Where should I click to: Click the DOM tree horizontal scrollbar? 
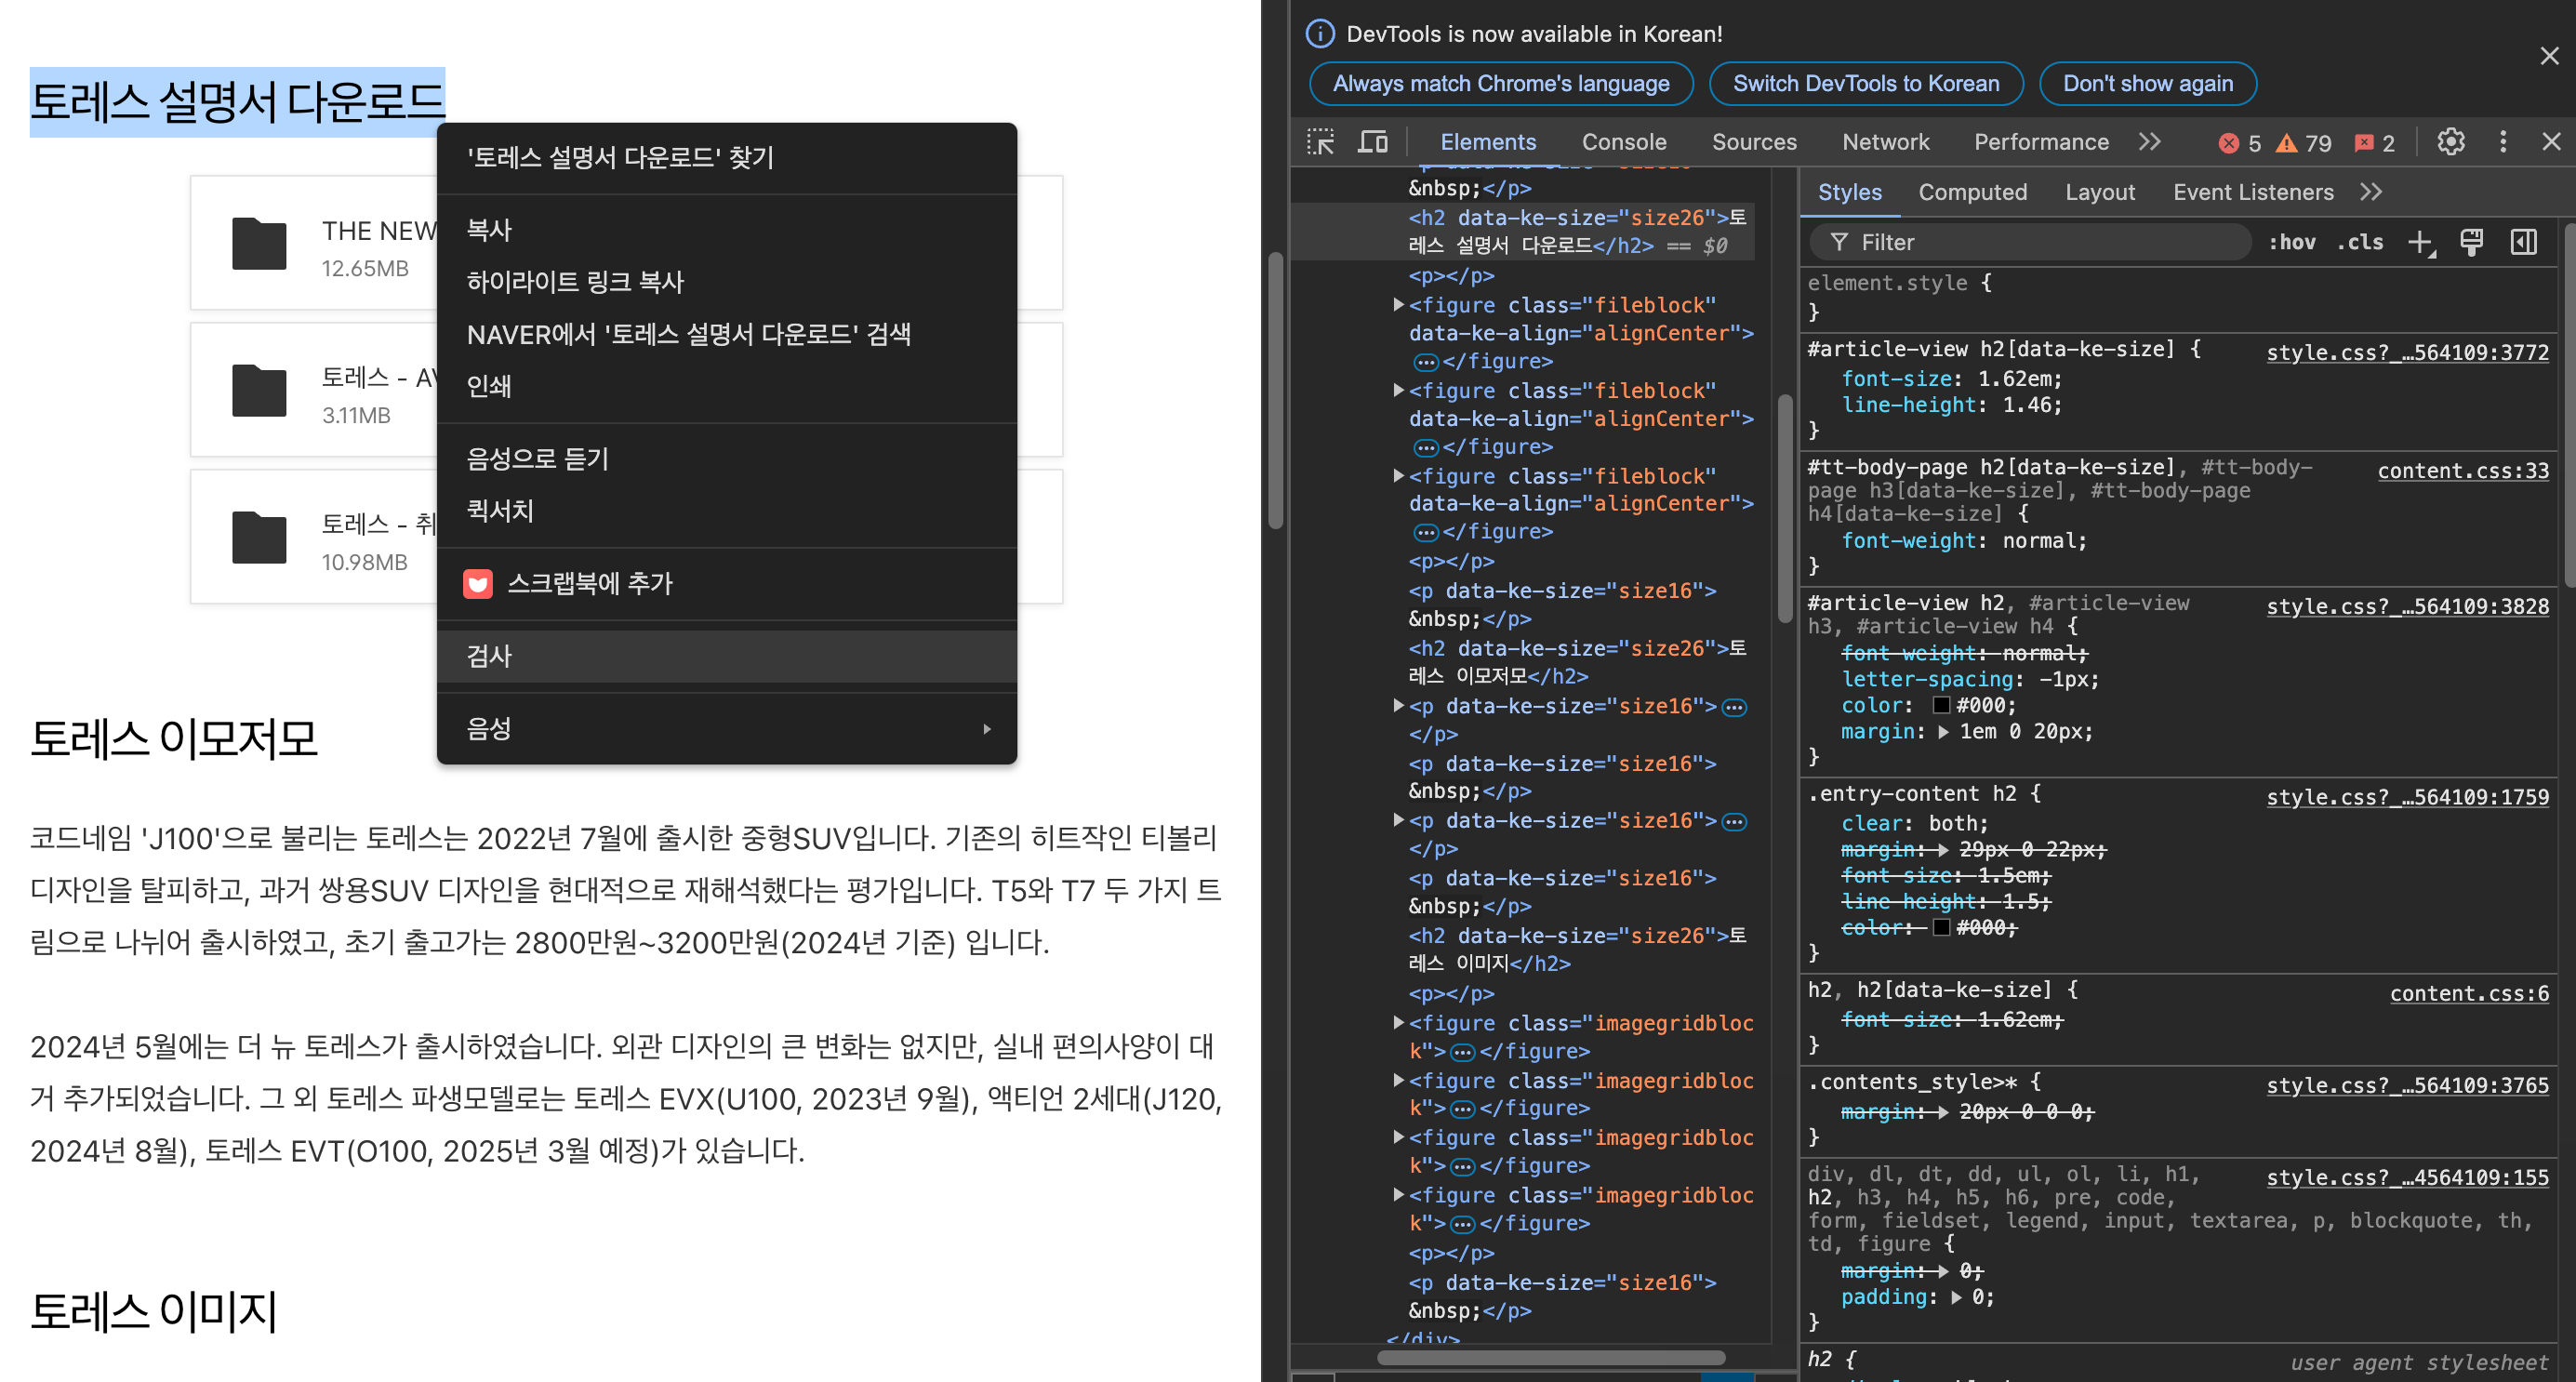point(1550,1358)
